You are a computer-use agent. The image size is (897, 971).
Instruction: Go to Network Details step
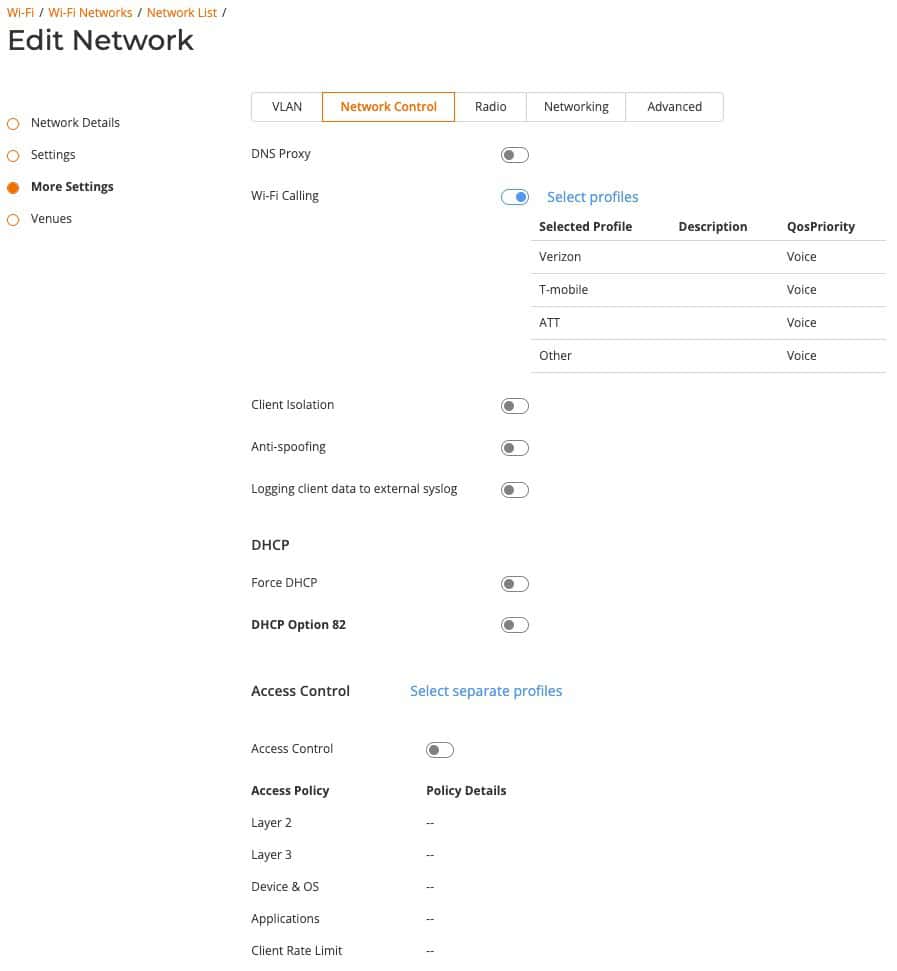click(x=75, y=123)
